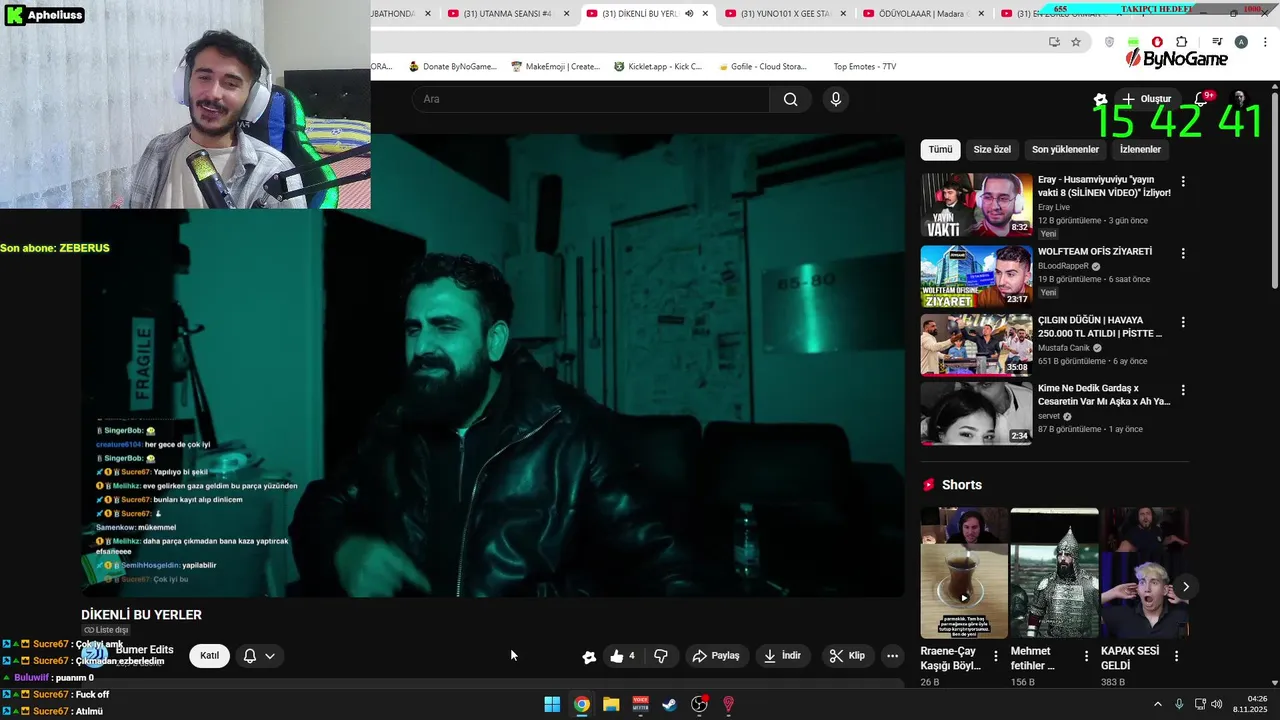Screen dimensions: 1280x720
Task: Dislike the video with thumbs-down icon
Action: click(x=661, y=656)
